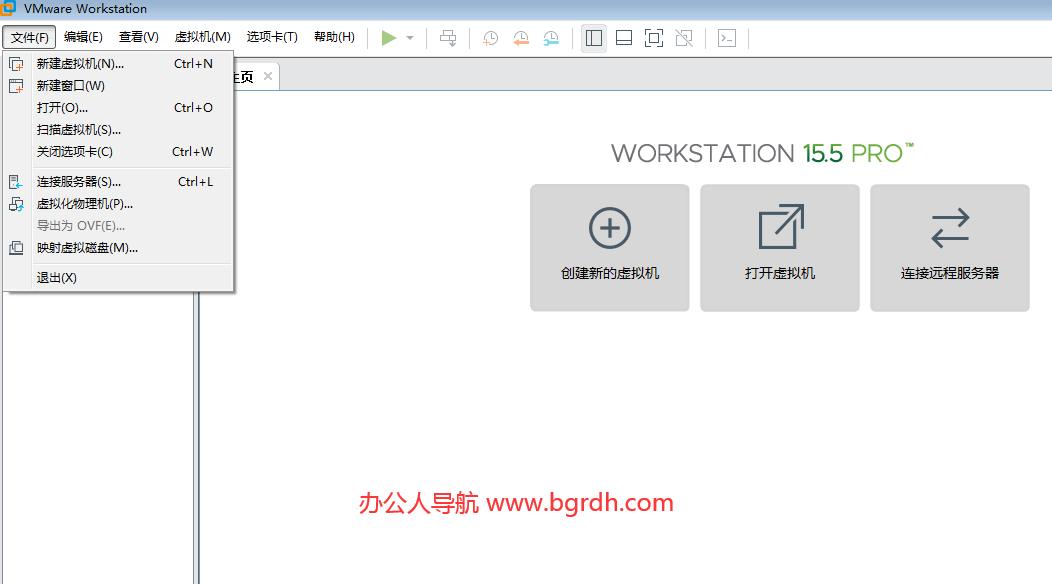Open the 虚拟机(M) menu
1052x584 pixels.
click(x=202, y=36)
